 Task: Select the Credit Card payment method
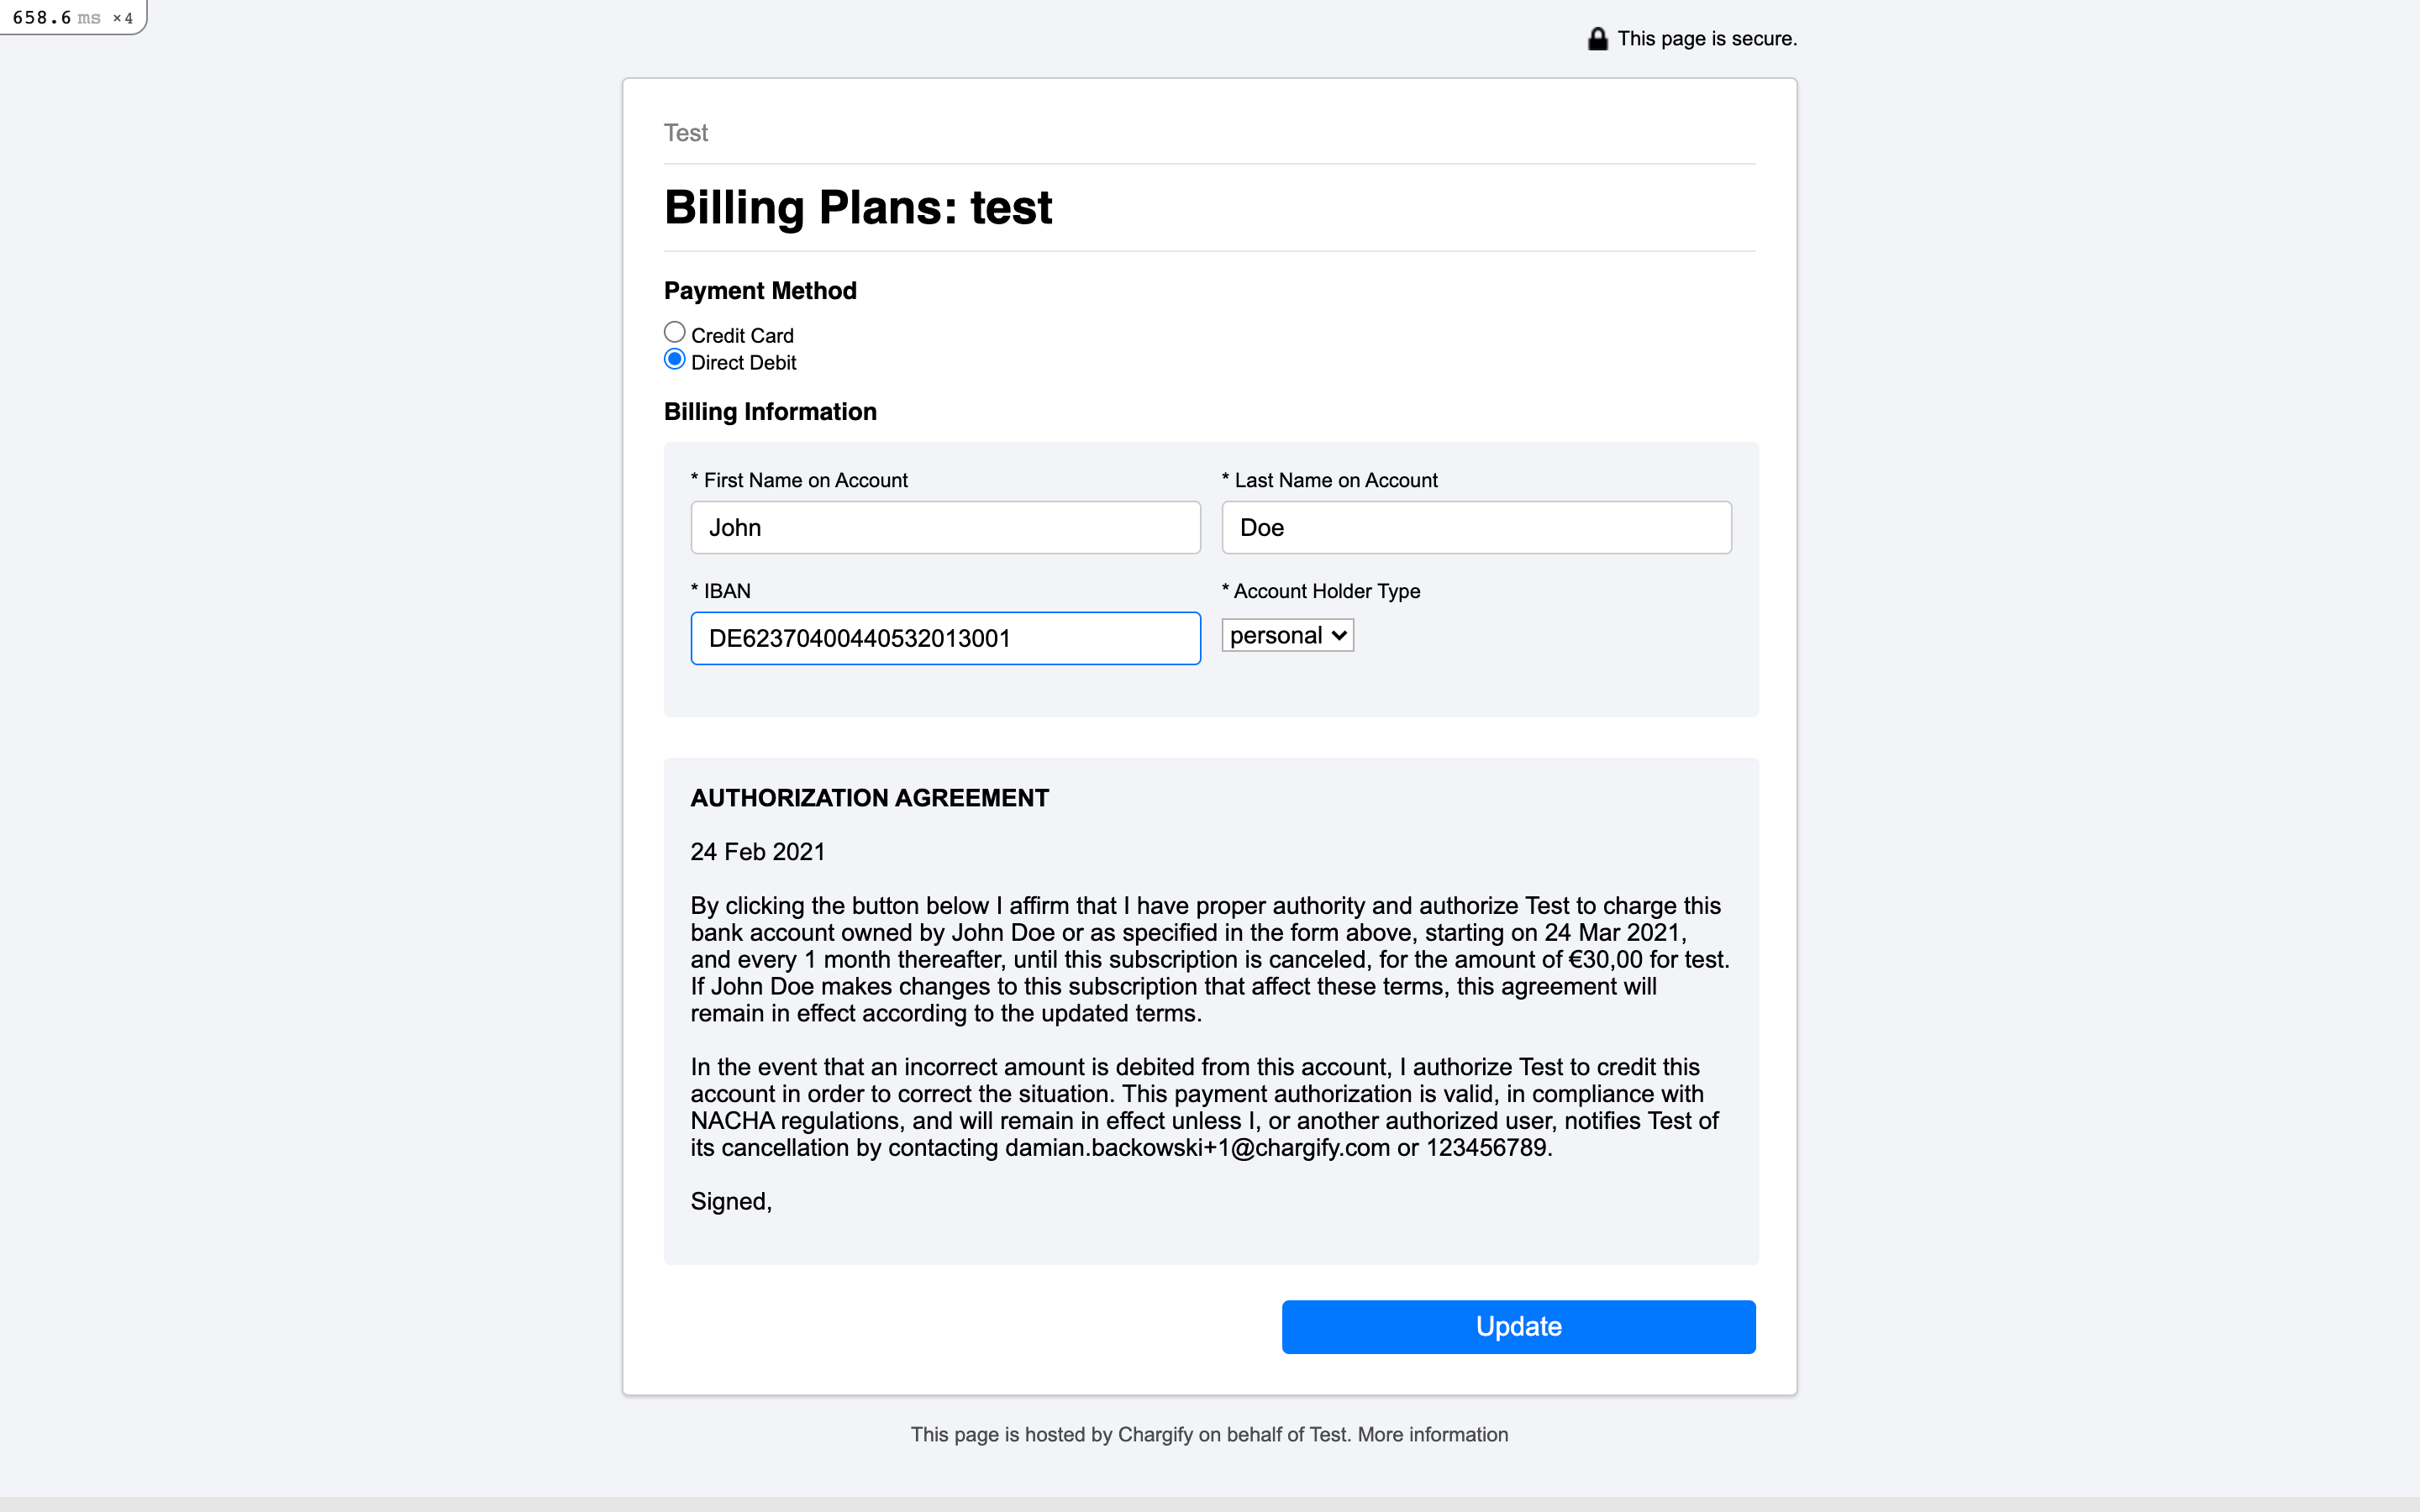674,331
